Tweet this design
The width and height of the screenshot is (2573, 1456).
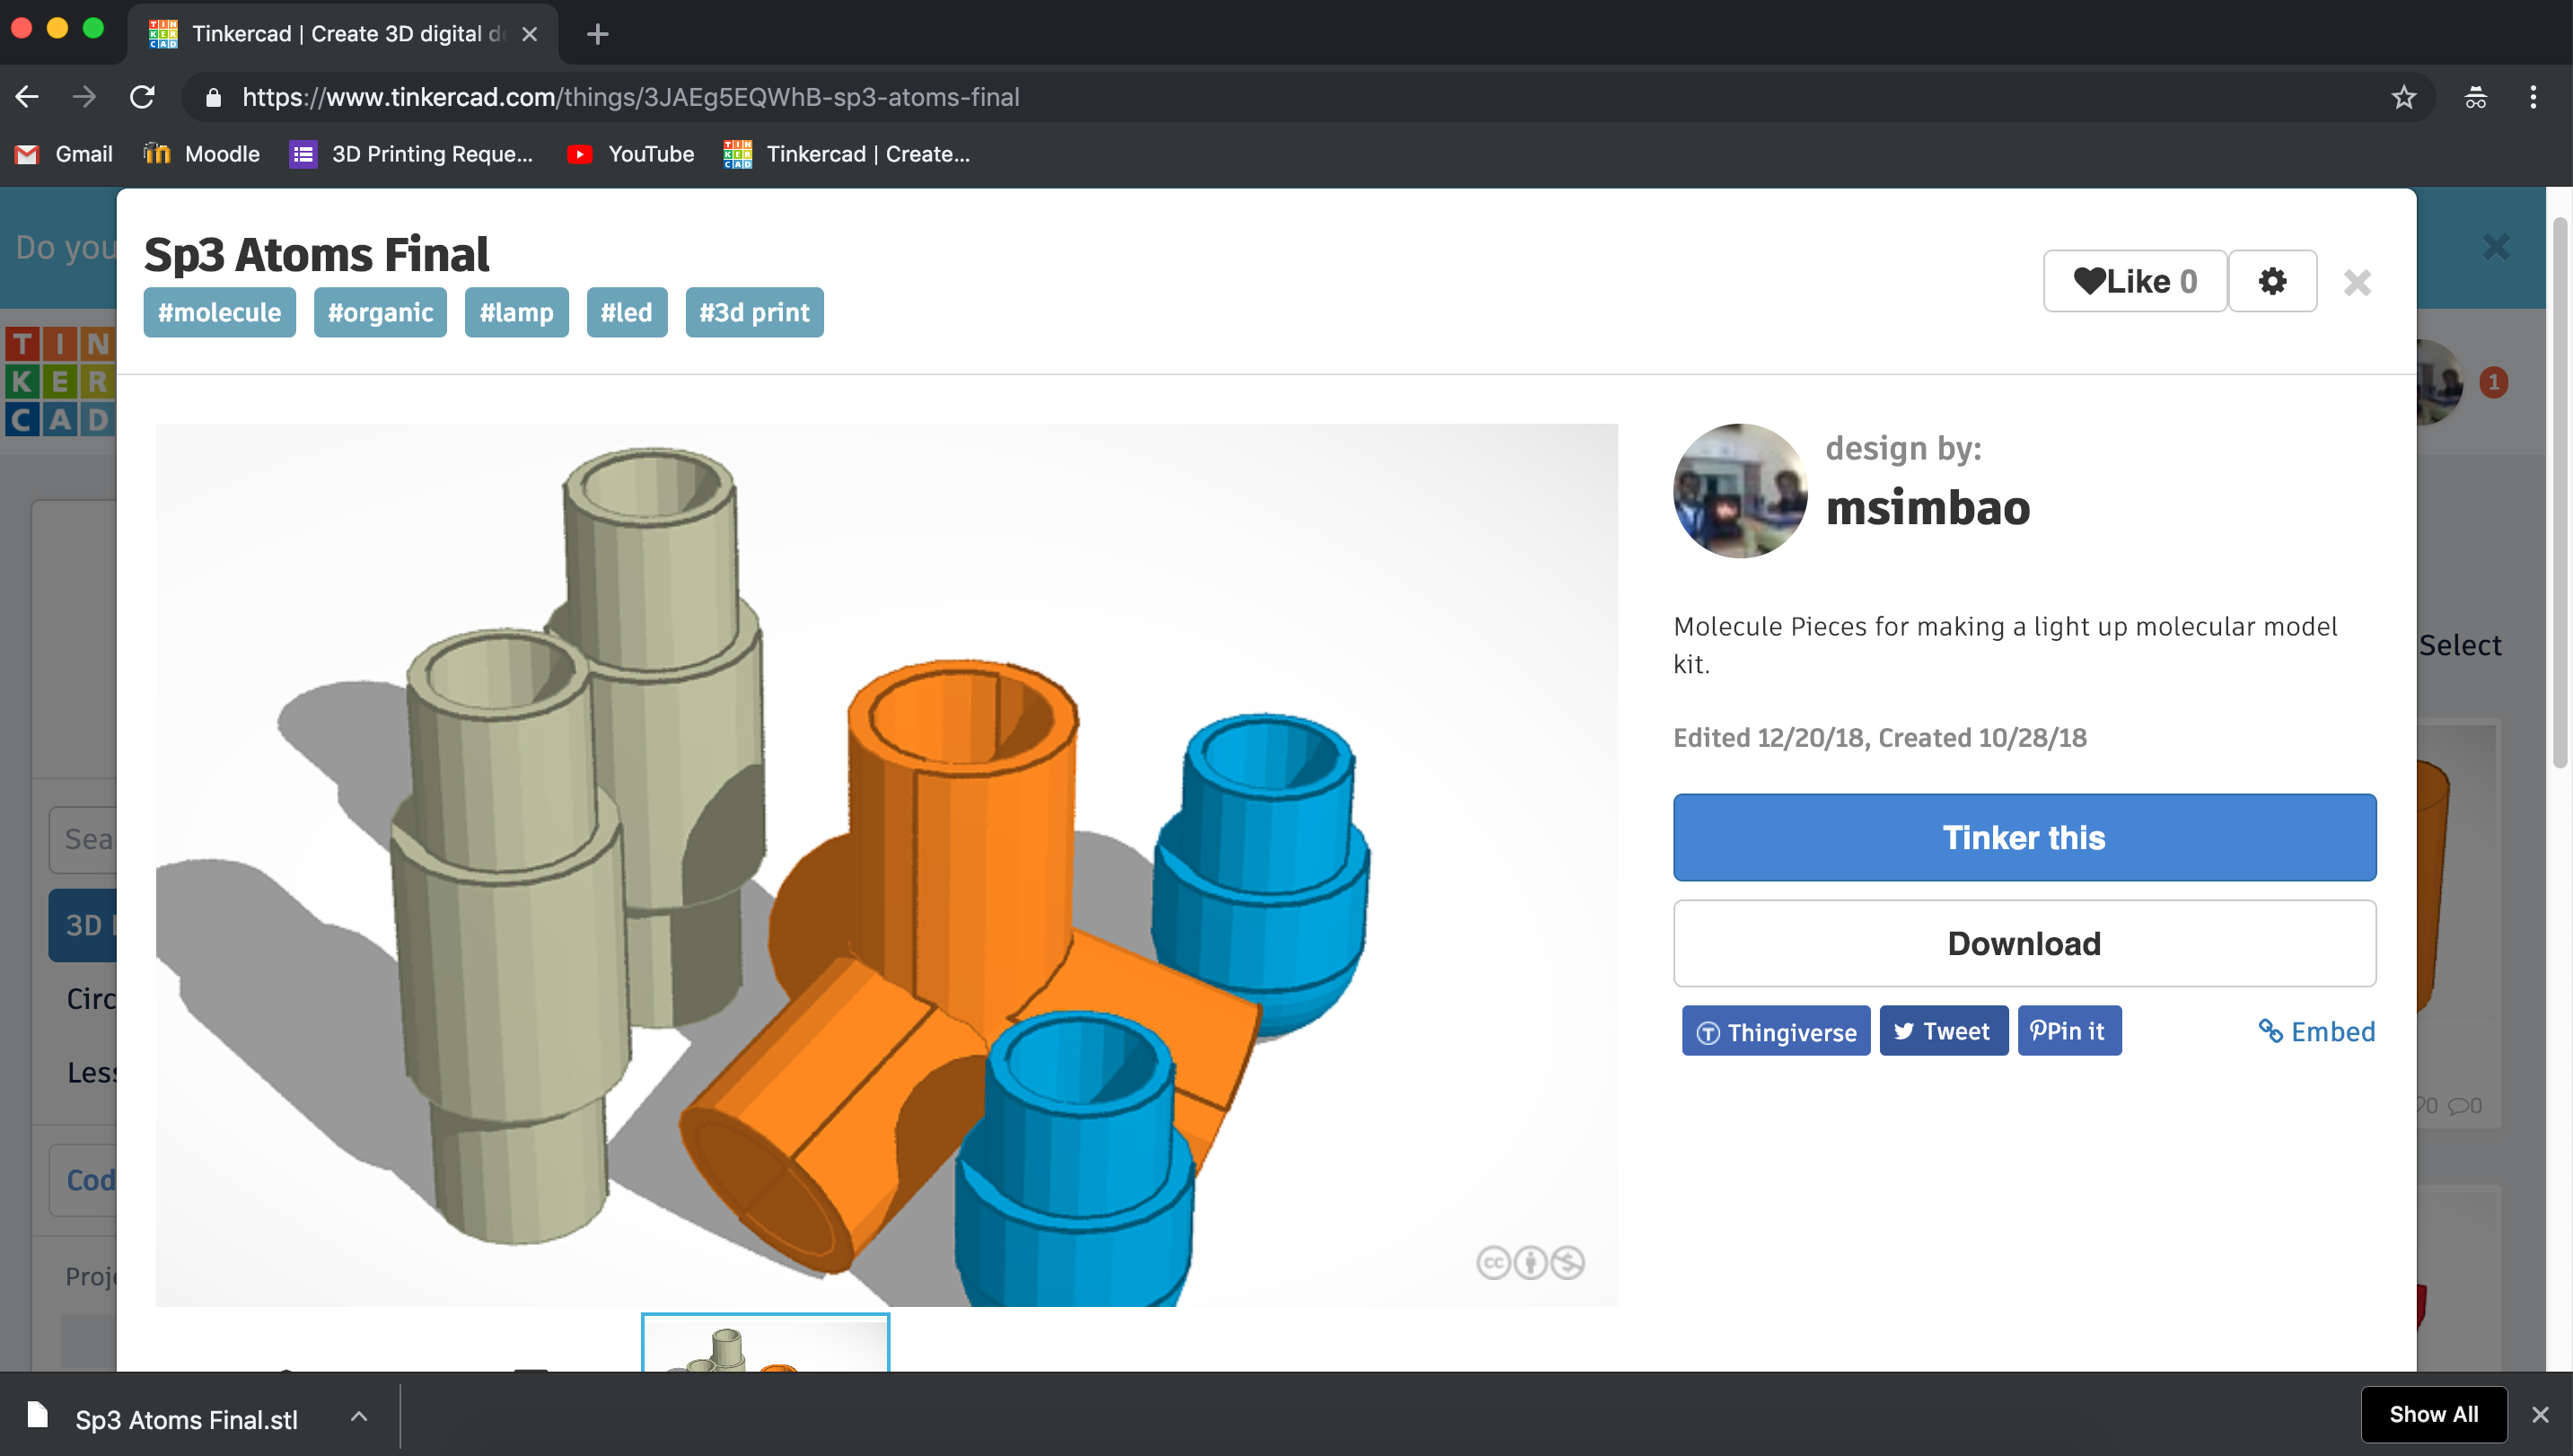point(1942,1031)
